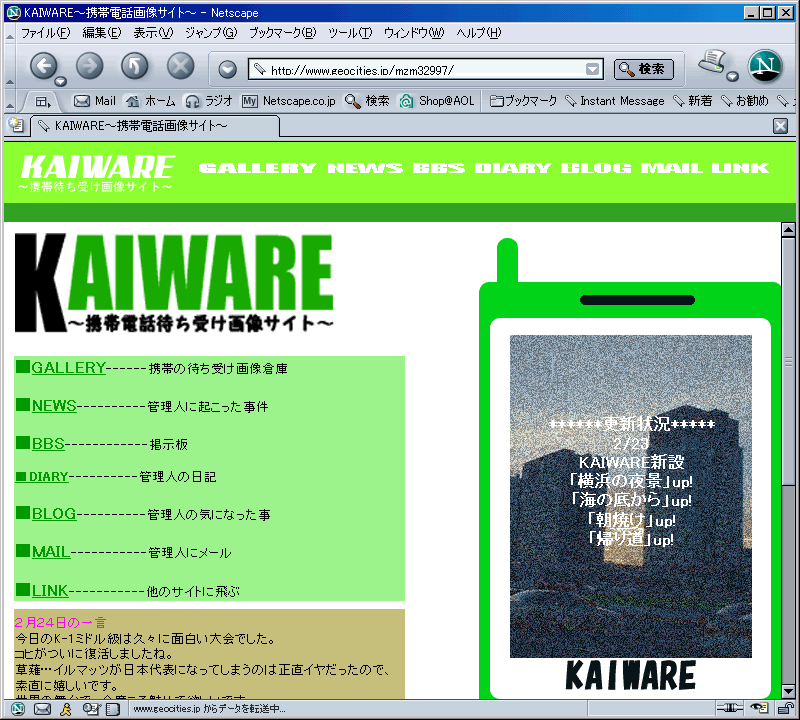Click the Netscape N logo throbber
Screen dimensions: 800x720
click(765, 66)
